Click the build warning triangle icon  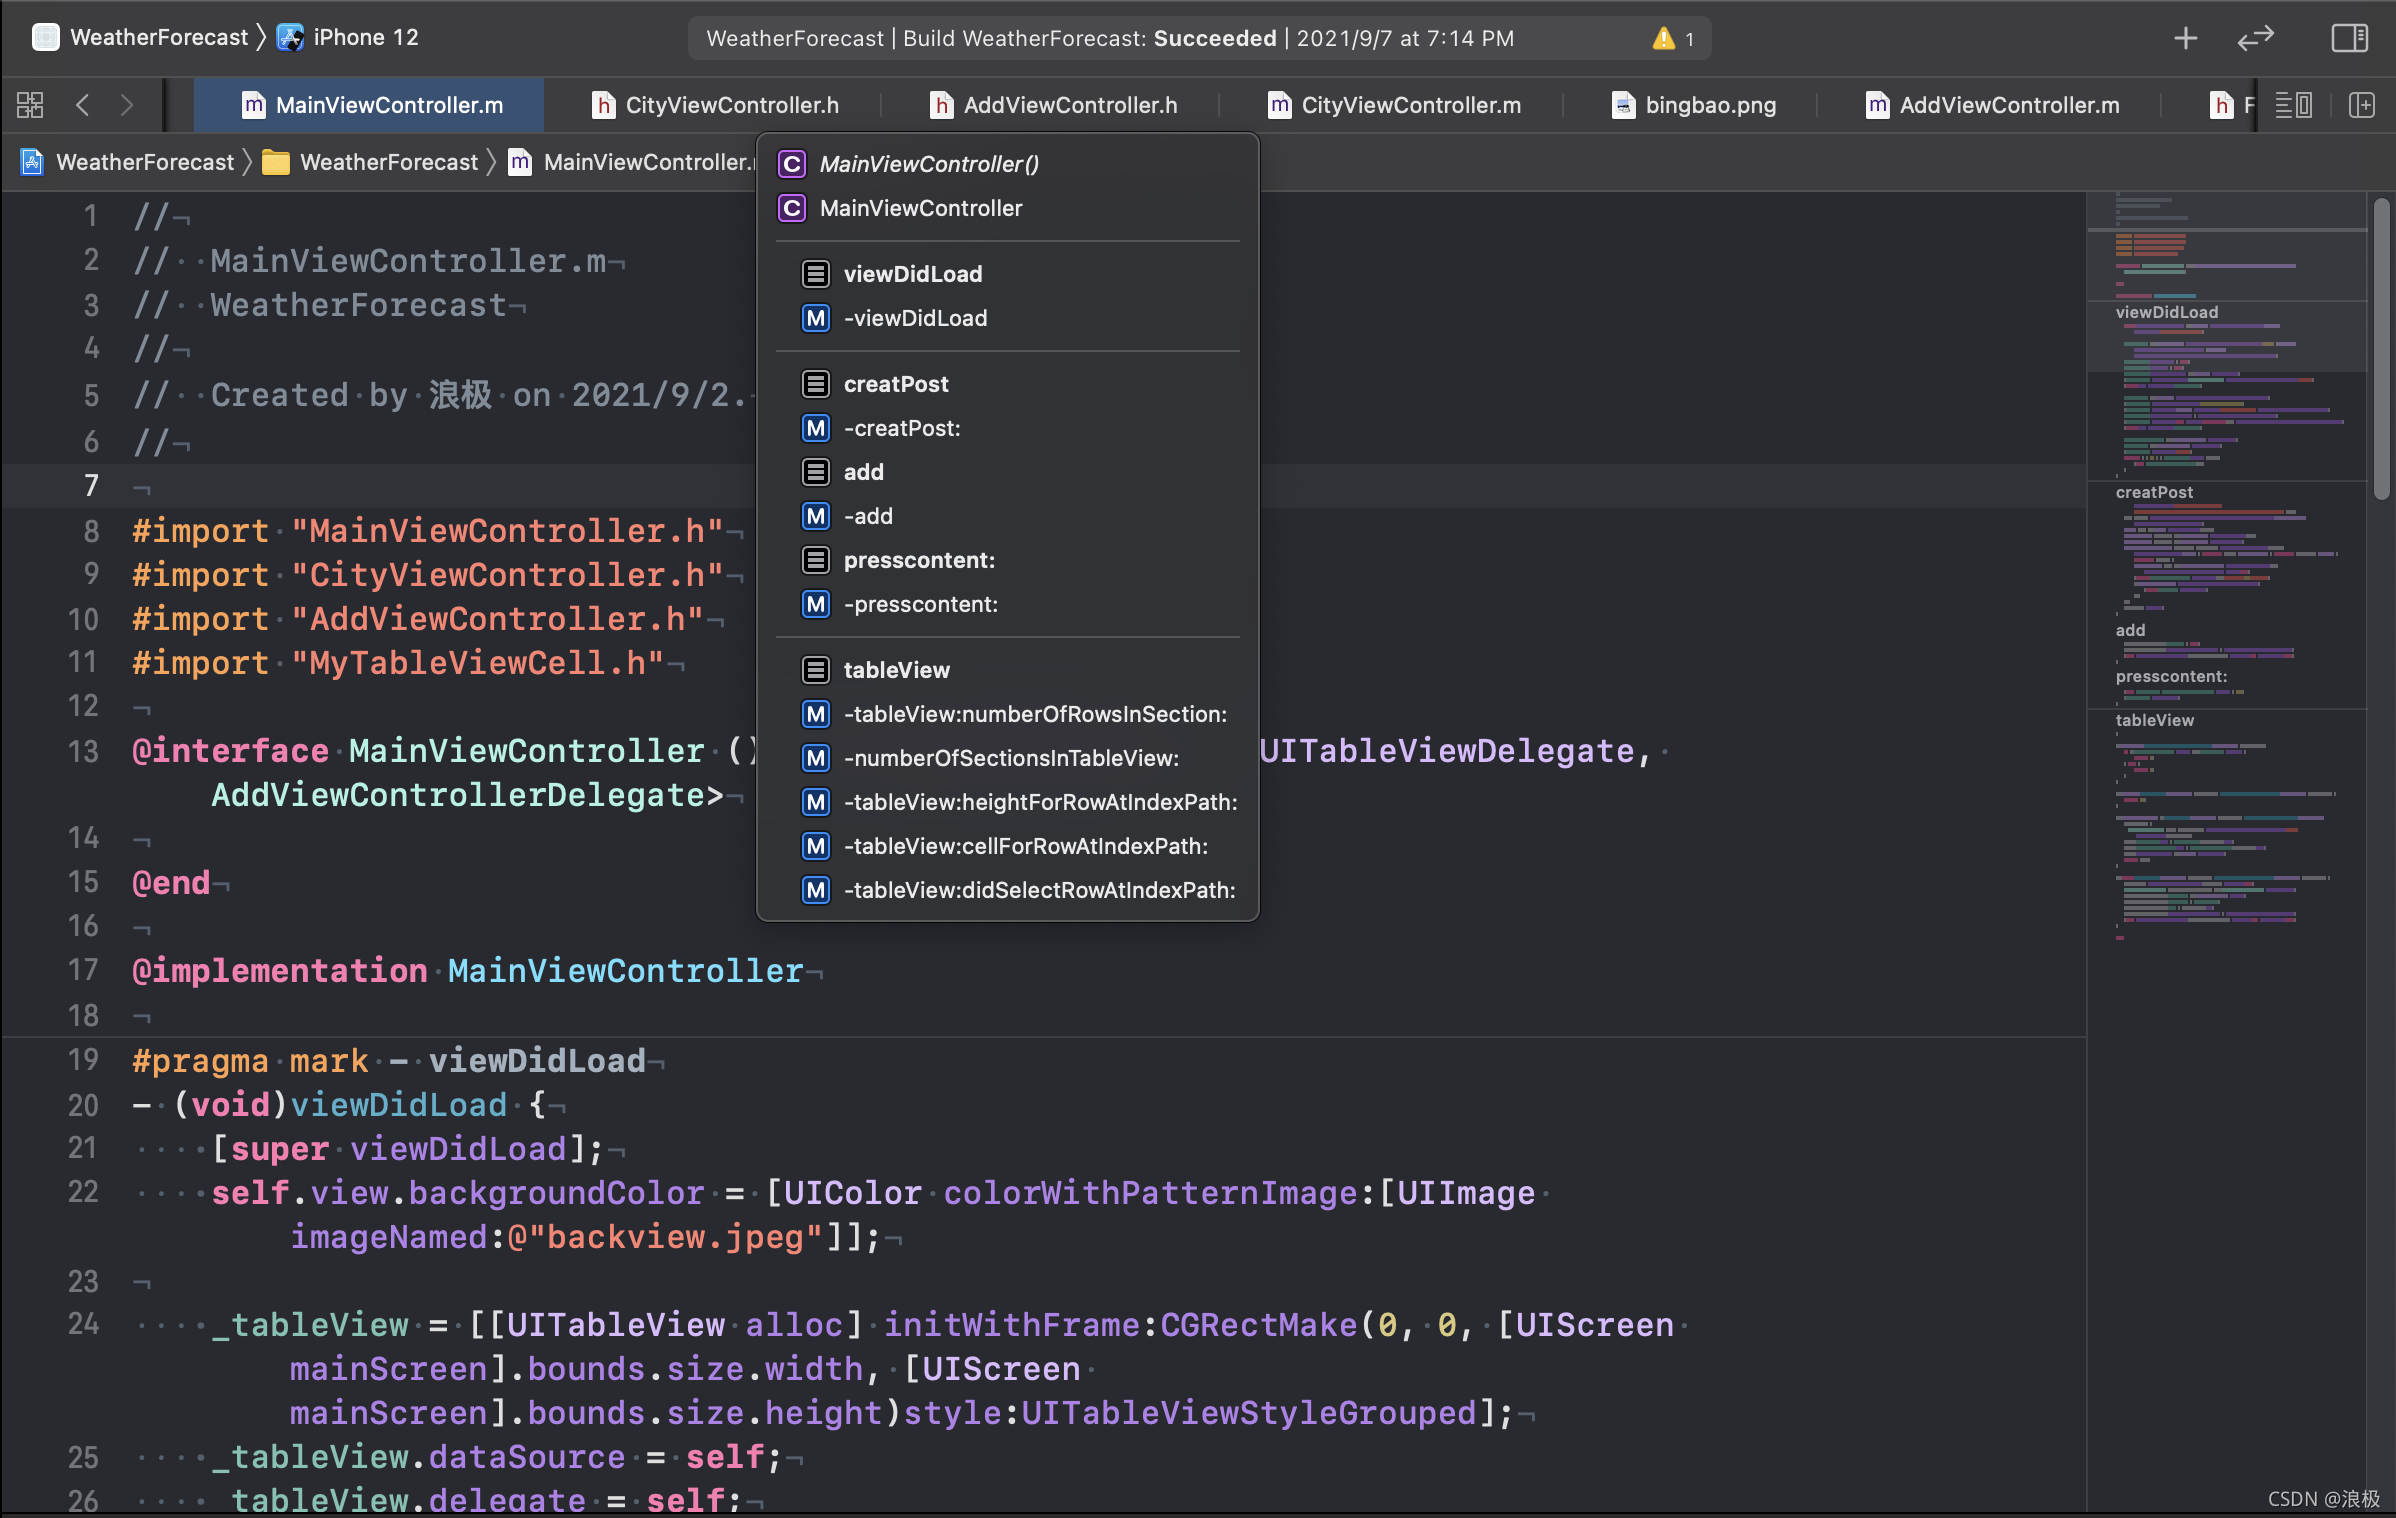coord(1663,38)
